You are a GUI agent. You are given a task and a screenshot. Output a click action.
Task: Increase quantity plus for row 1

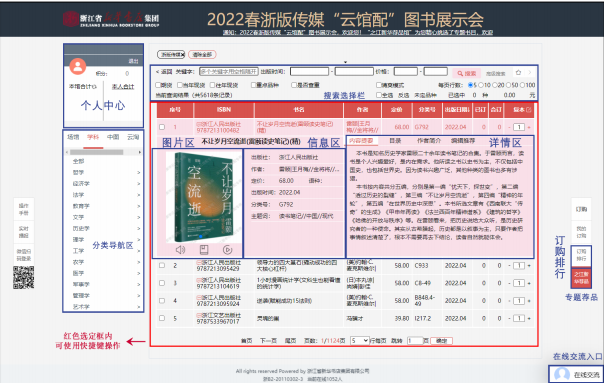(x=529, y=127)
